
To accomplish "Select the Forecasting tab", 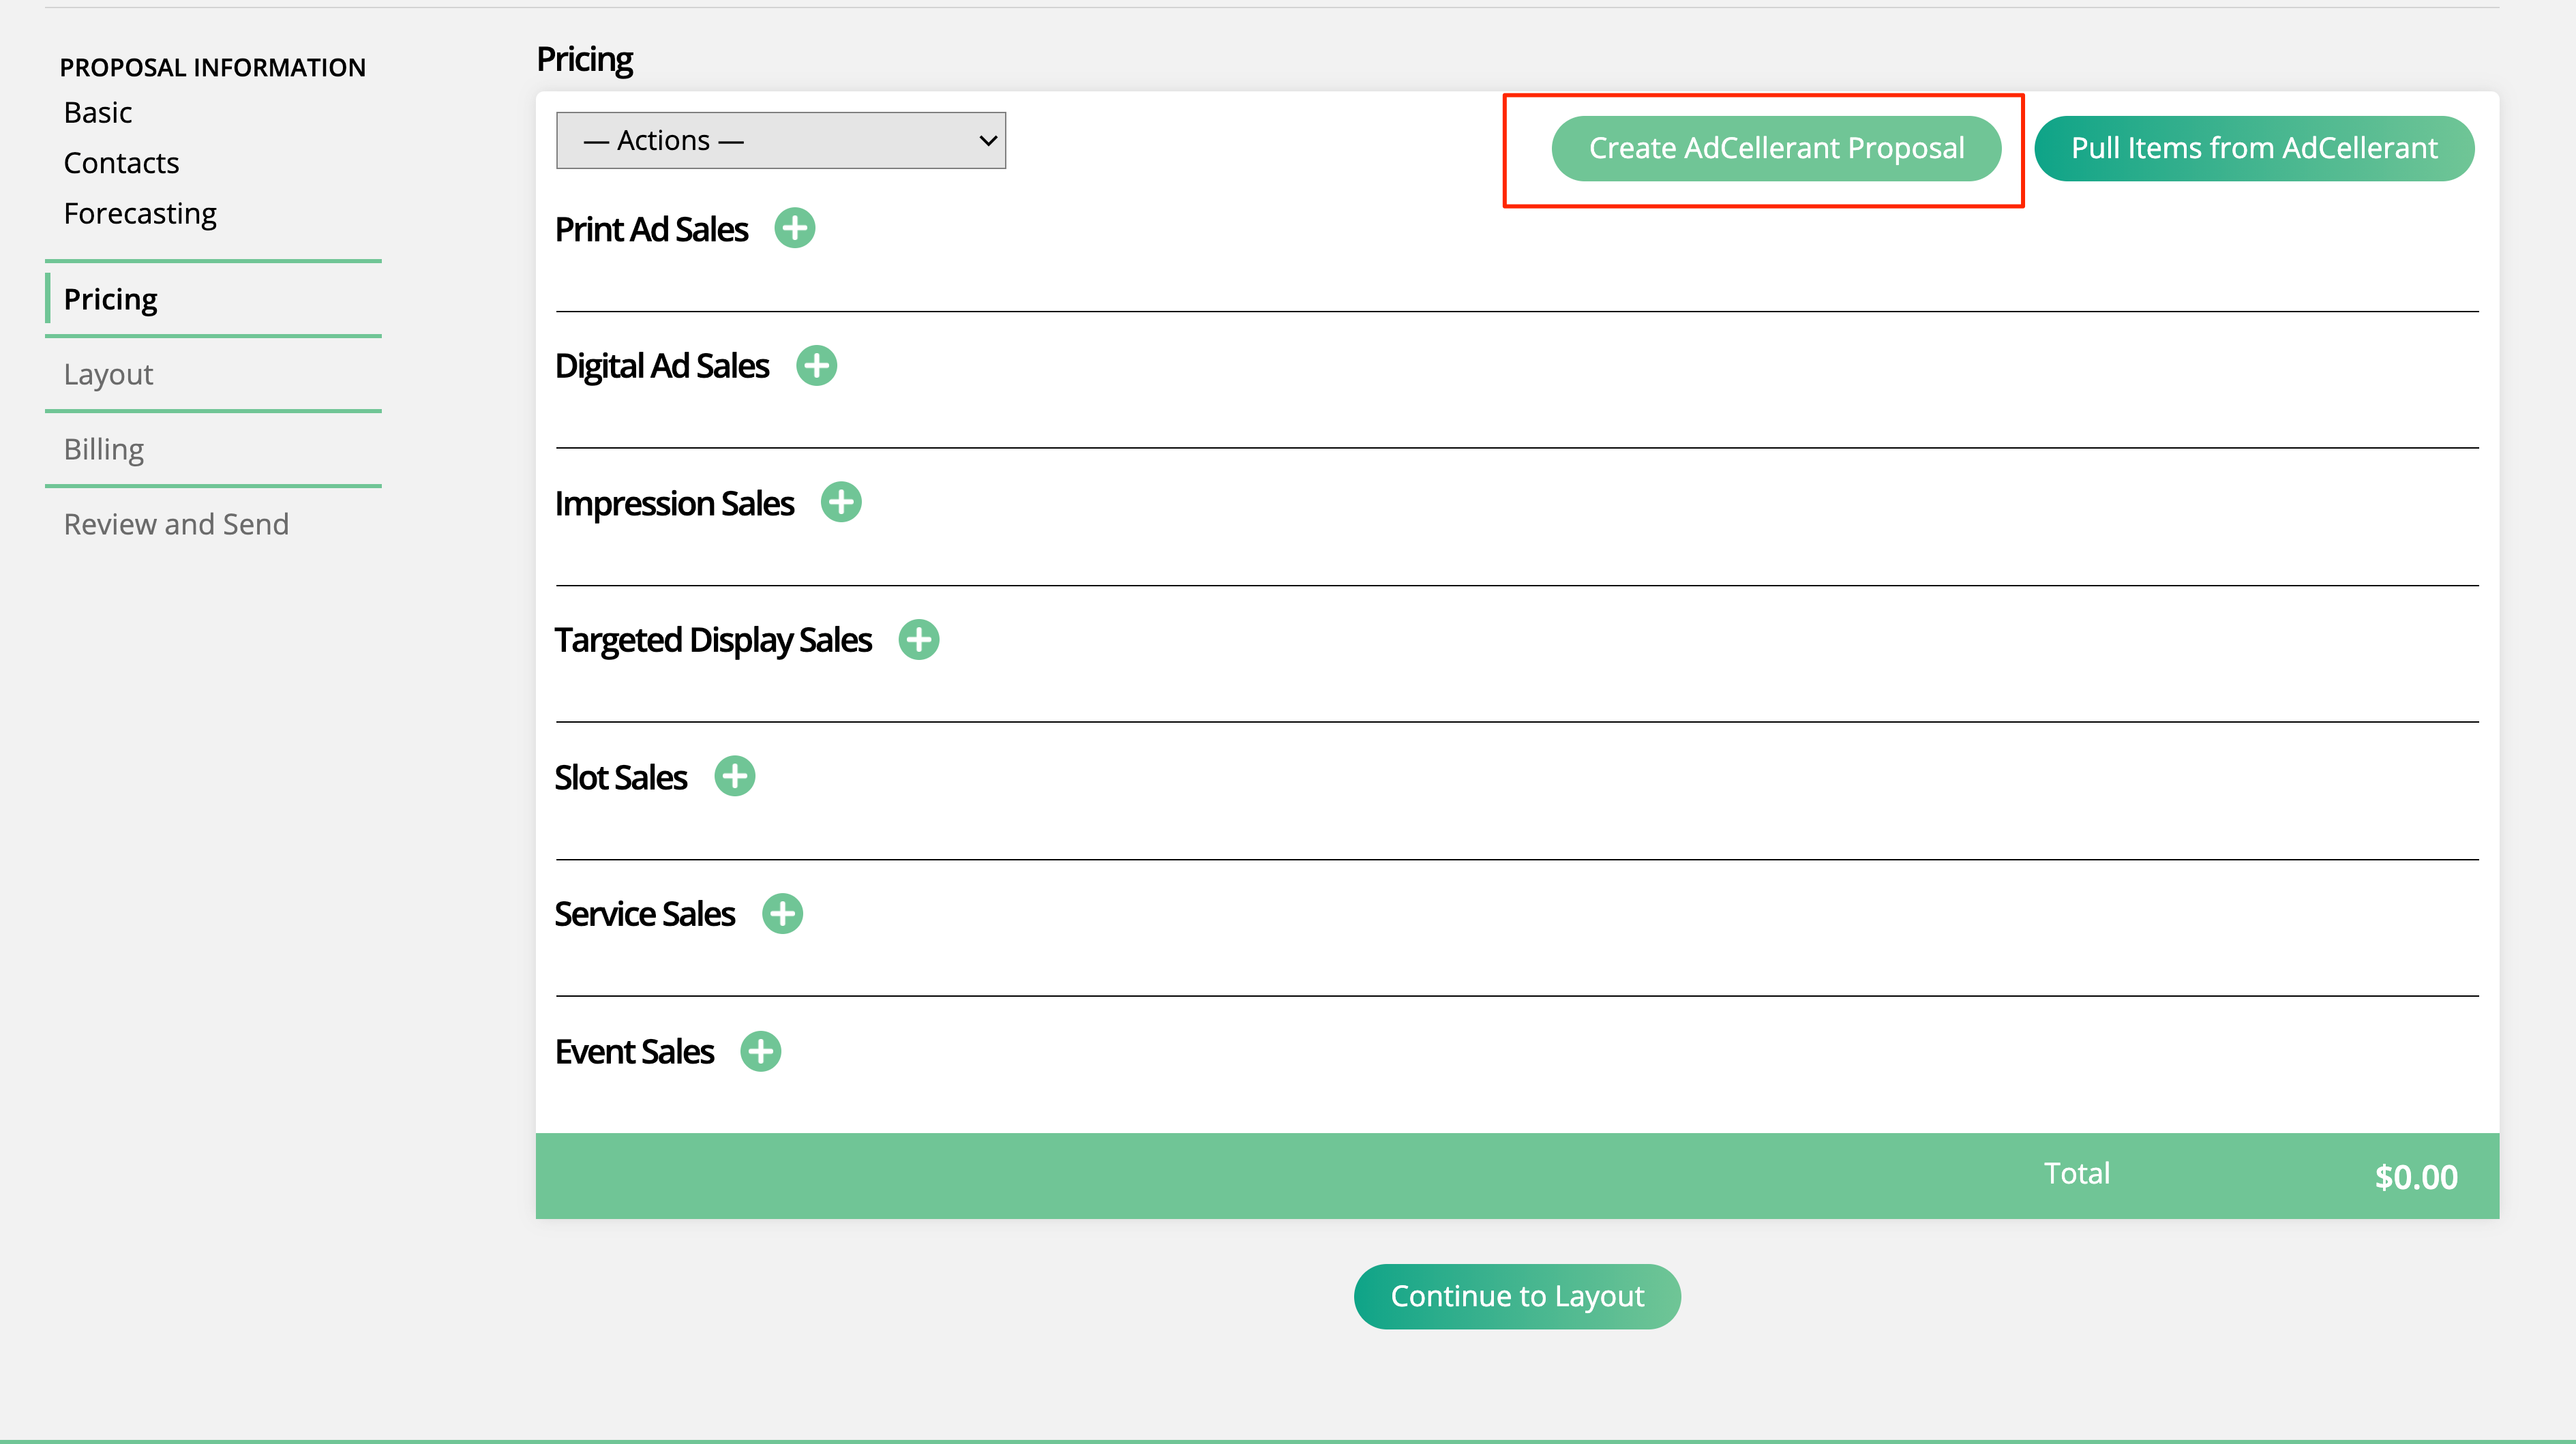I will click(x=140, y=211).
